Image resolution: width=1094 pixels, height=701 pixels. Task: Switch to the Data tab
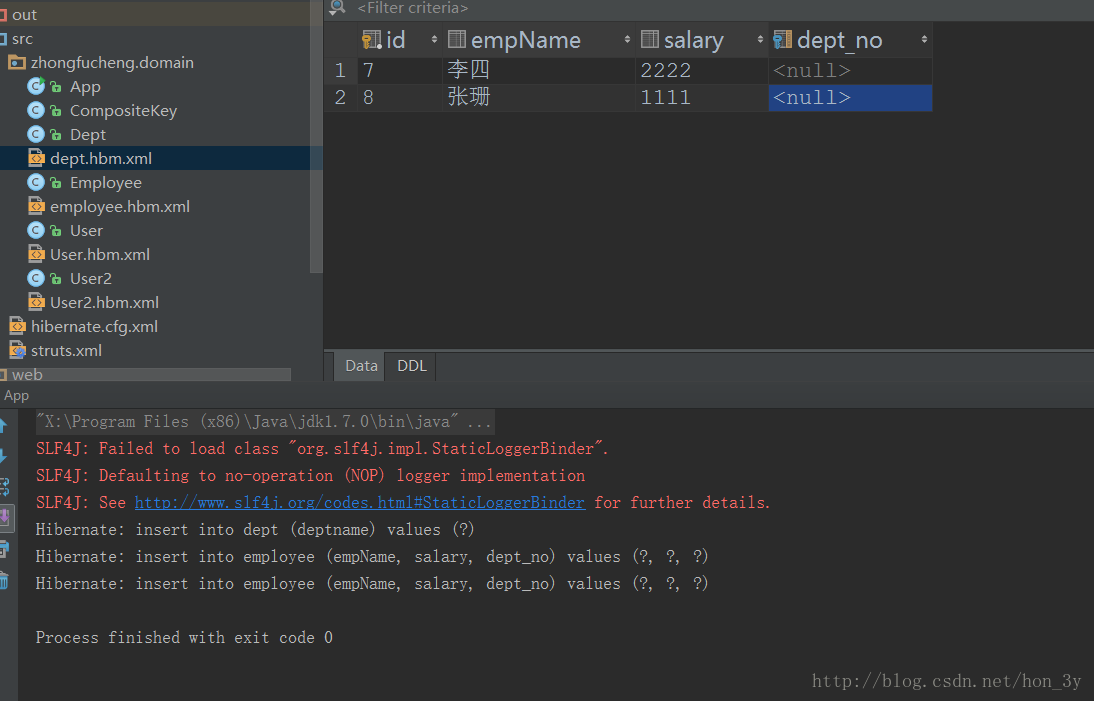361,365
